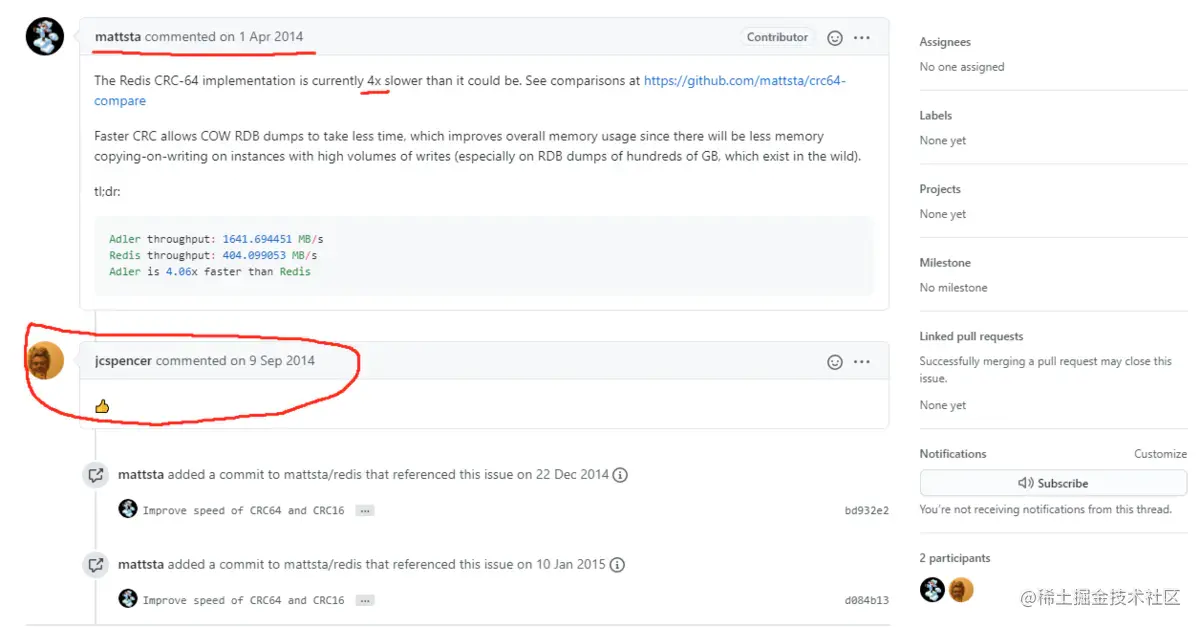Image resolution: width=1200 pixels, height=627 pixels.
Task: Click the 'Adler throughput' code line
Action: point(216,240)
